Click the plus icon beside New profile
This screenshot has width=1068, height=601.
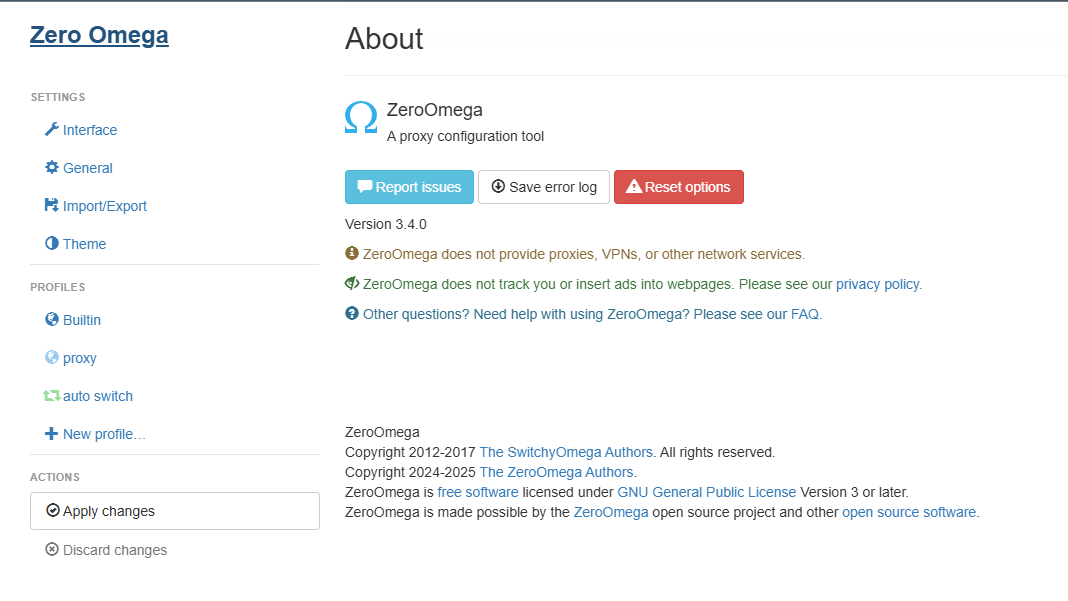click(x=52, y=433)
